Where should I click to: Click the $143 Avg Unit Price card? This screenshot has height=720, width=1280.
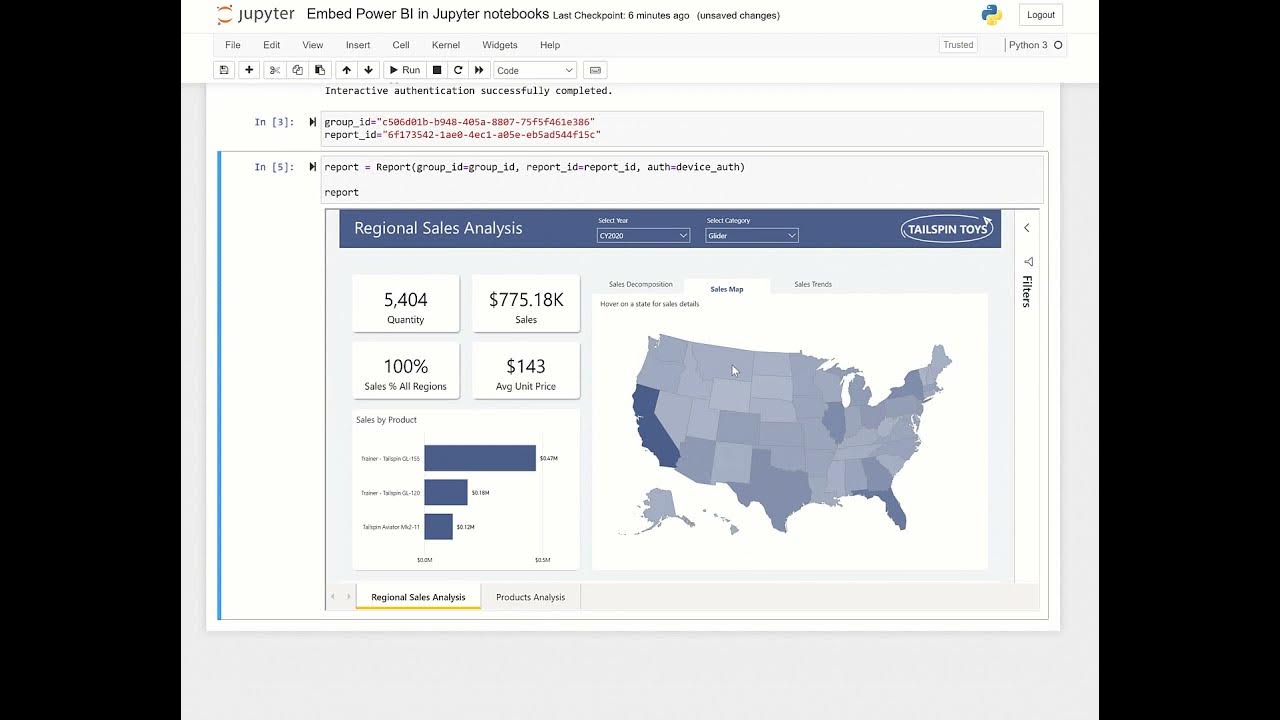click(526, 371)
